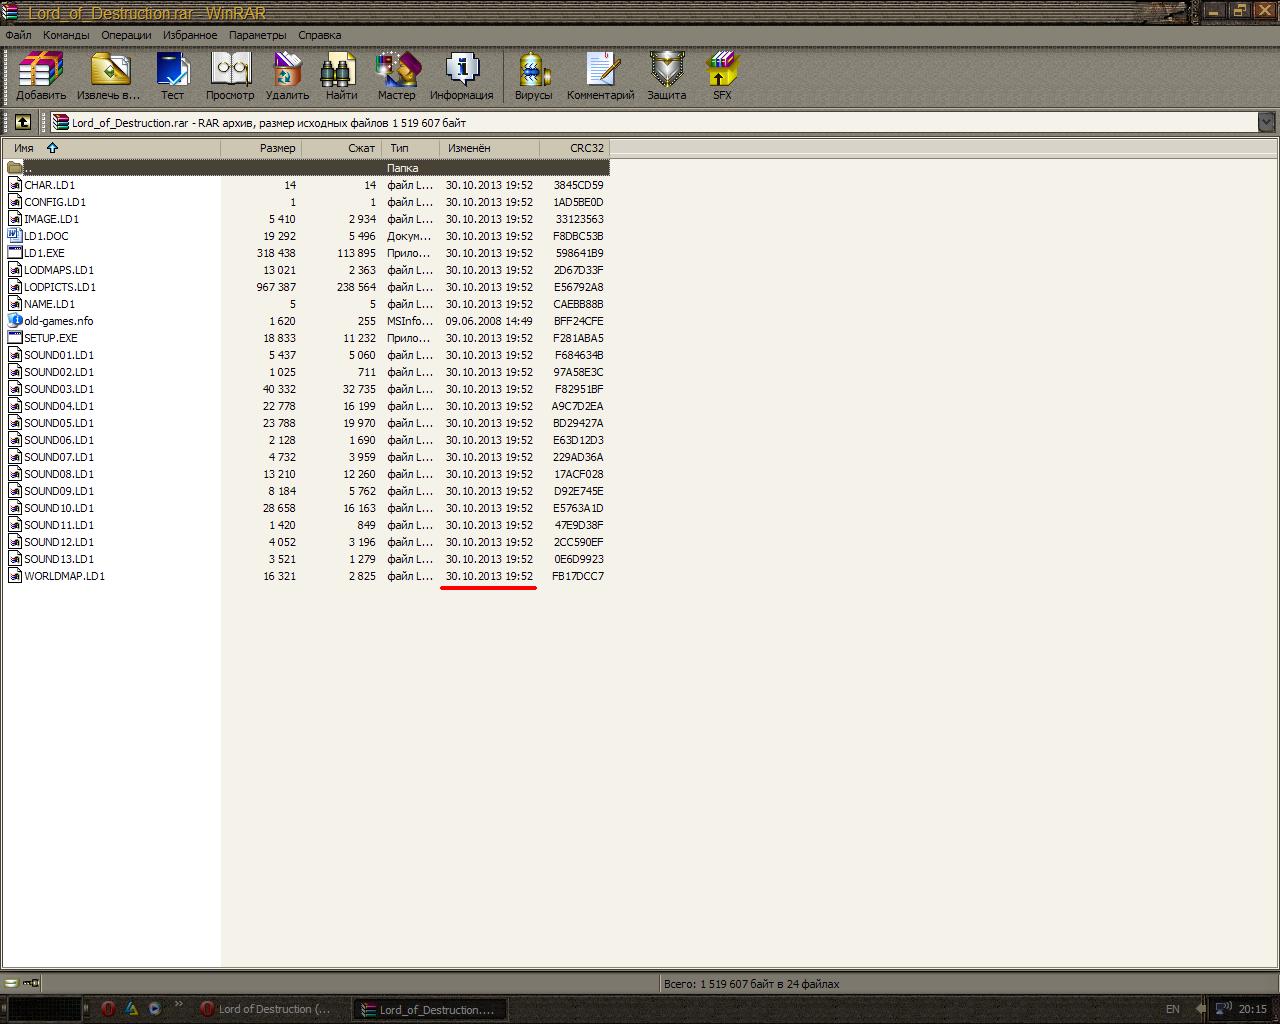Sort files by Изменён column header
Screen dimensions: 1280x1024
pos(489,148)
